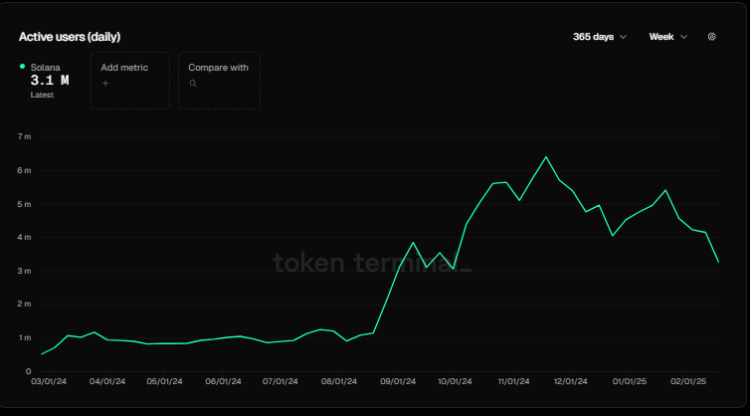The image size is (750, 416).
Task: Click the 4 m y-axis label
Action: 24,237
